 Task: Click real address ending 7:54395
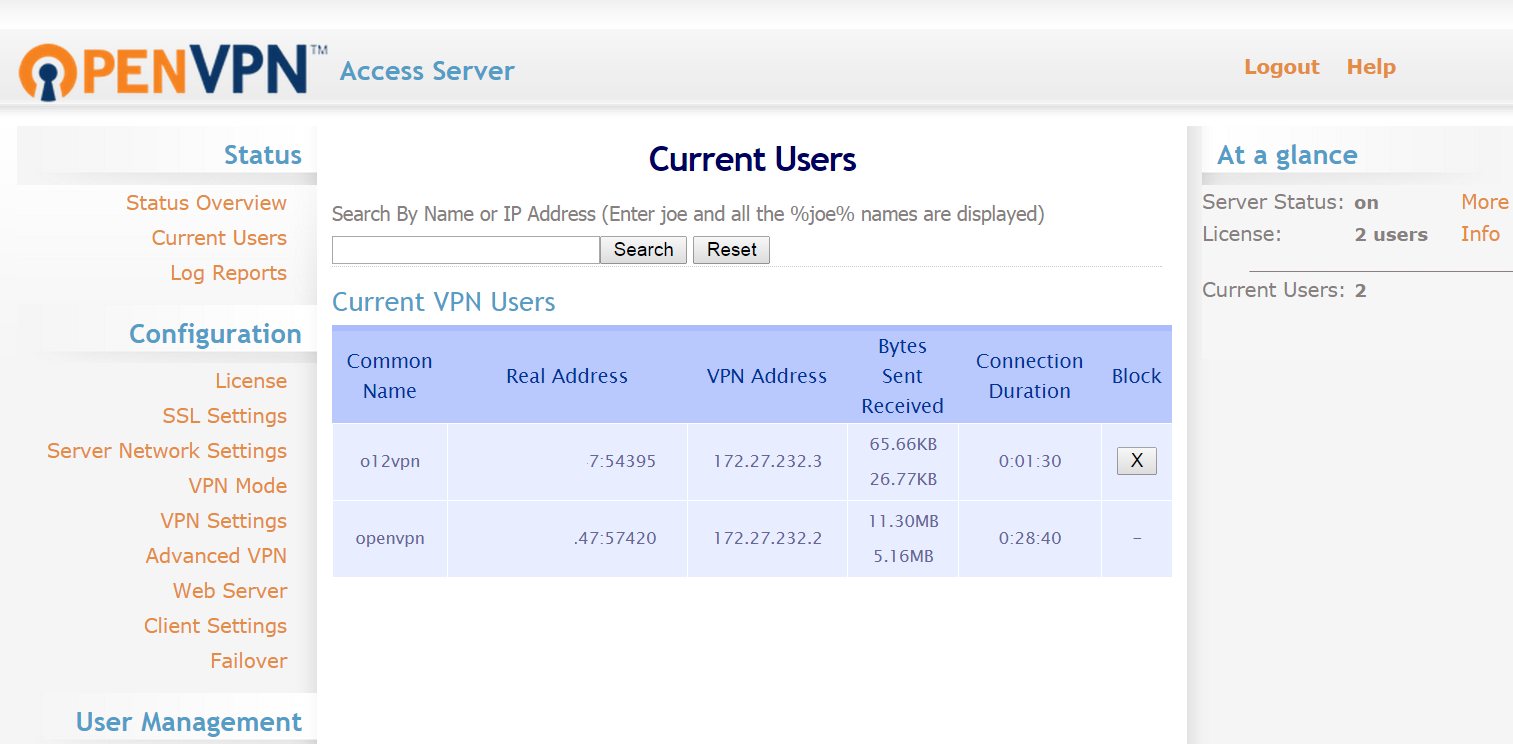pyautogui.click(x=622, y=461)
